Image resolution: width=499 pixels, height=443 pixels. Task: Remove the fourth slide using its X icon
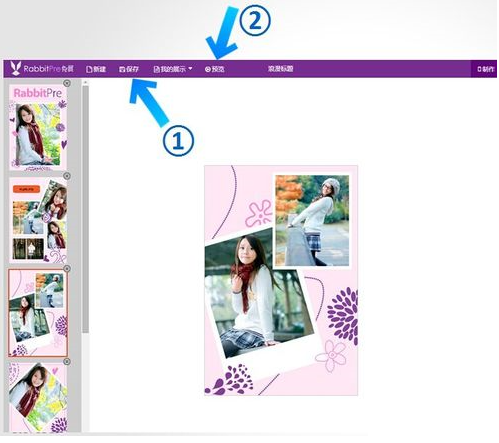tap(67, 362)
